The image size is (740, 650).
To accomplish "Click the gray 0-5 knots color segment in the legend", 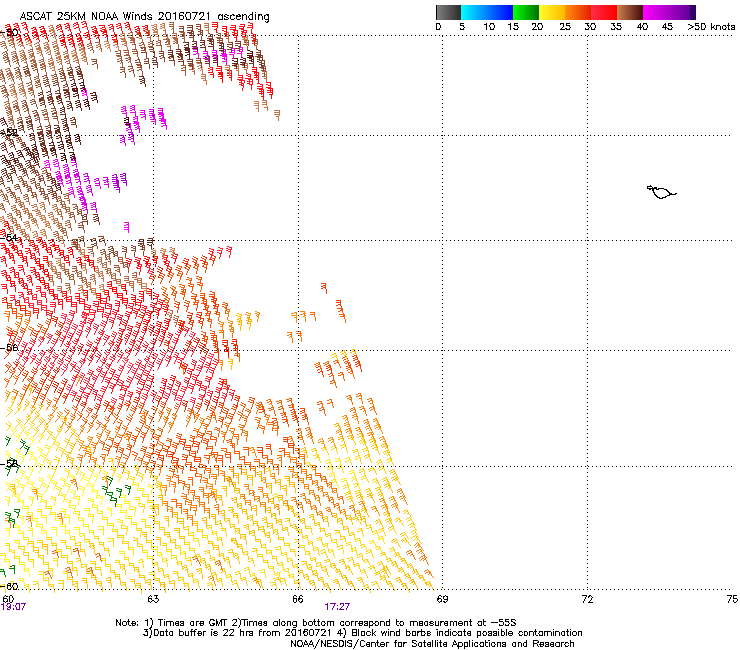I will point(448,12).
